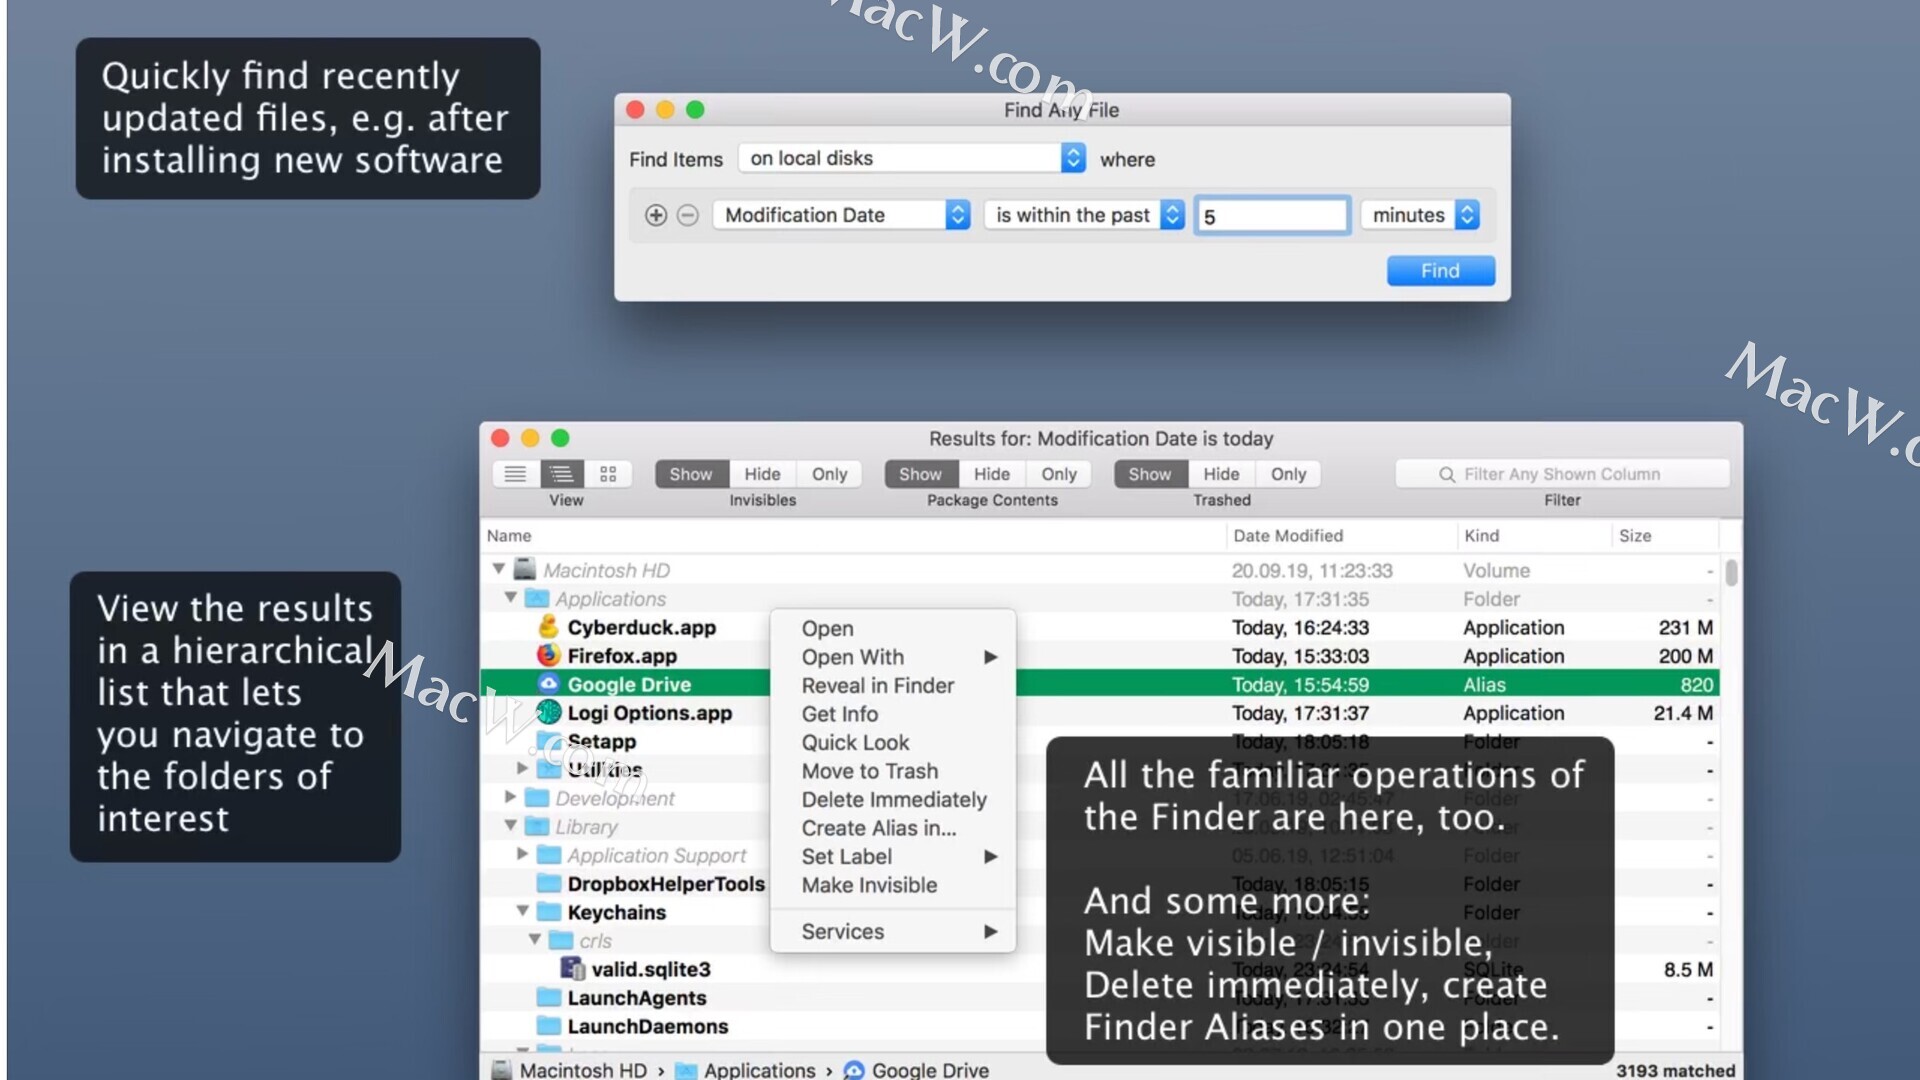Set Package Contents to Only

[x=1059, y=474]
